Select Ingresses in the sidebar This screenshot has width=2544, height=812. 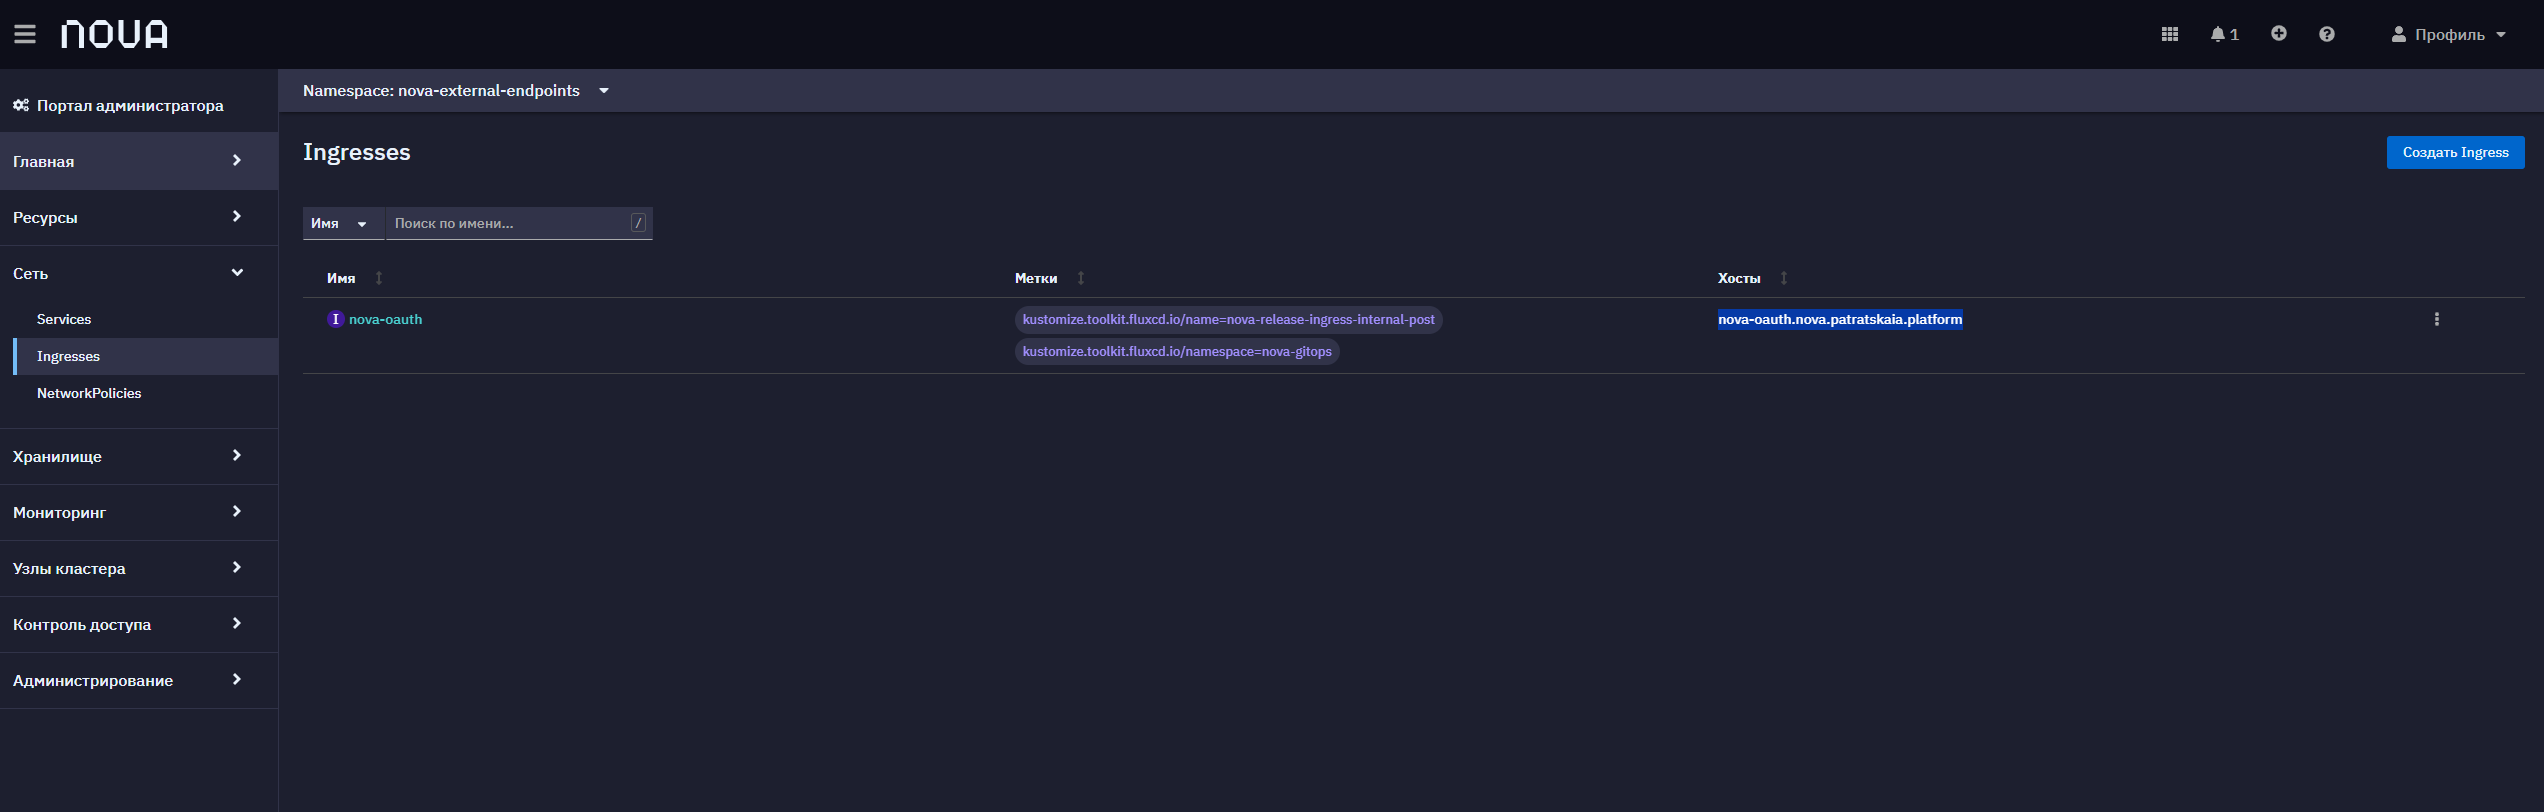tap(68, 356)
